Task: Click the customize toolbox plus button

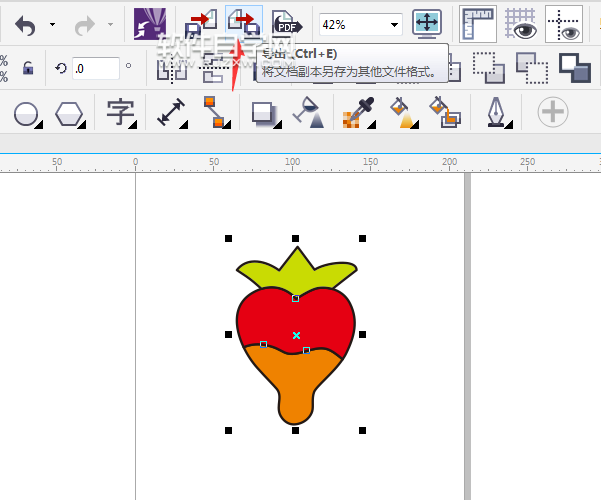Action: pos(553,112)
